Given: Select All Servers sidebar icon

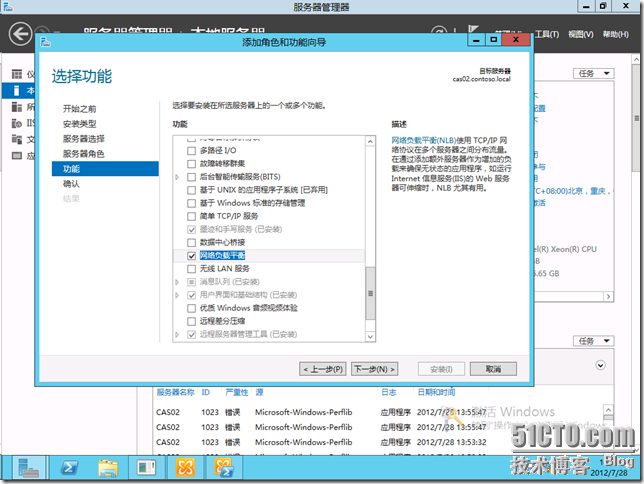Looking at the screenshot, I should click(17, 107).
